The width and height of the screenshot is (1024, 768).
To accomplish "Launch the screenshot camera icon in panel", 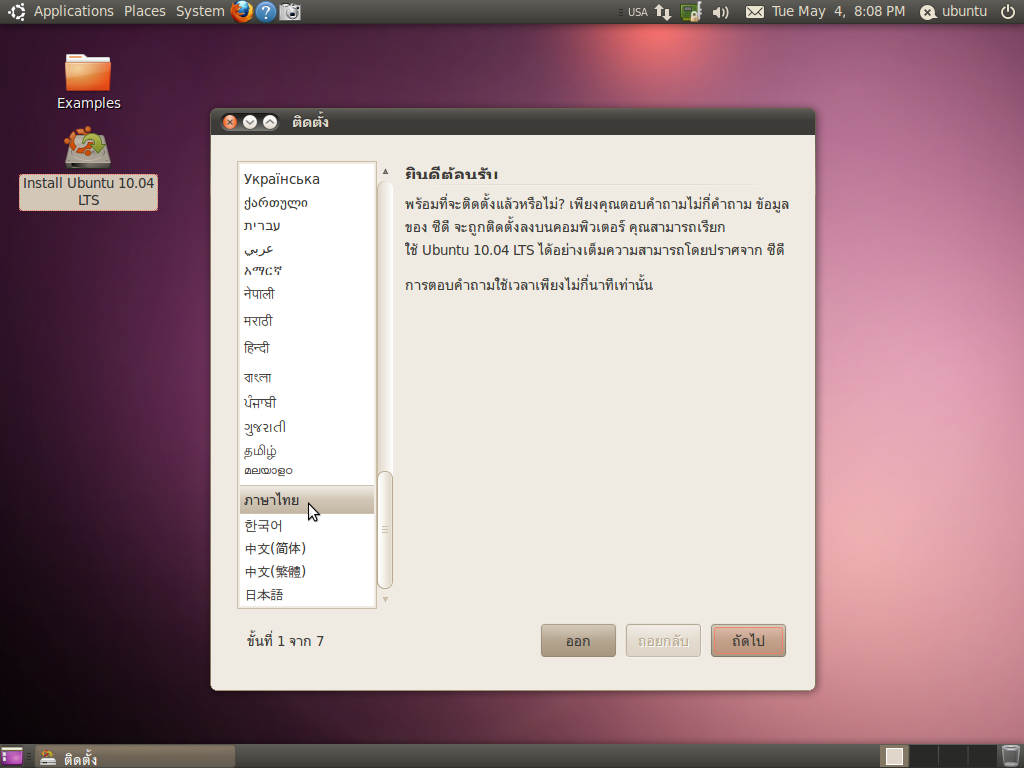I will pyautogui.click(x=290, y=12).
